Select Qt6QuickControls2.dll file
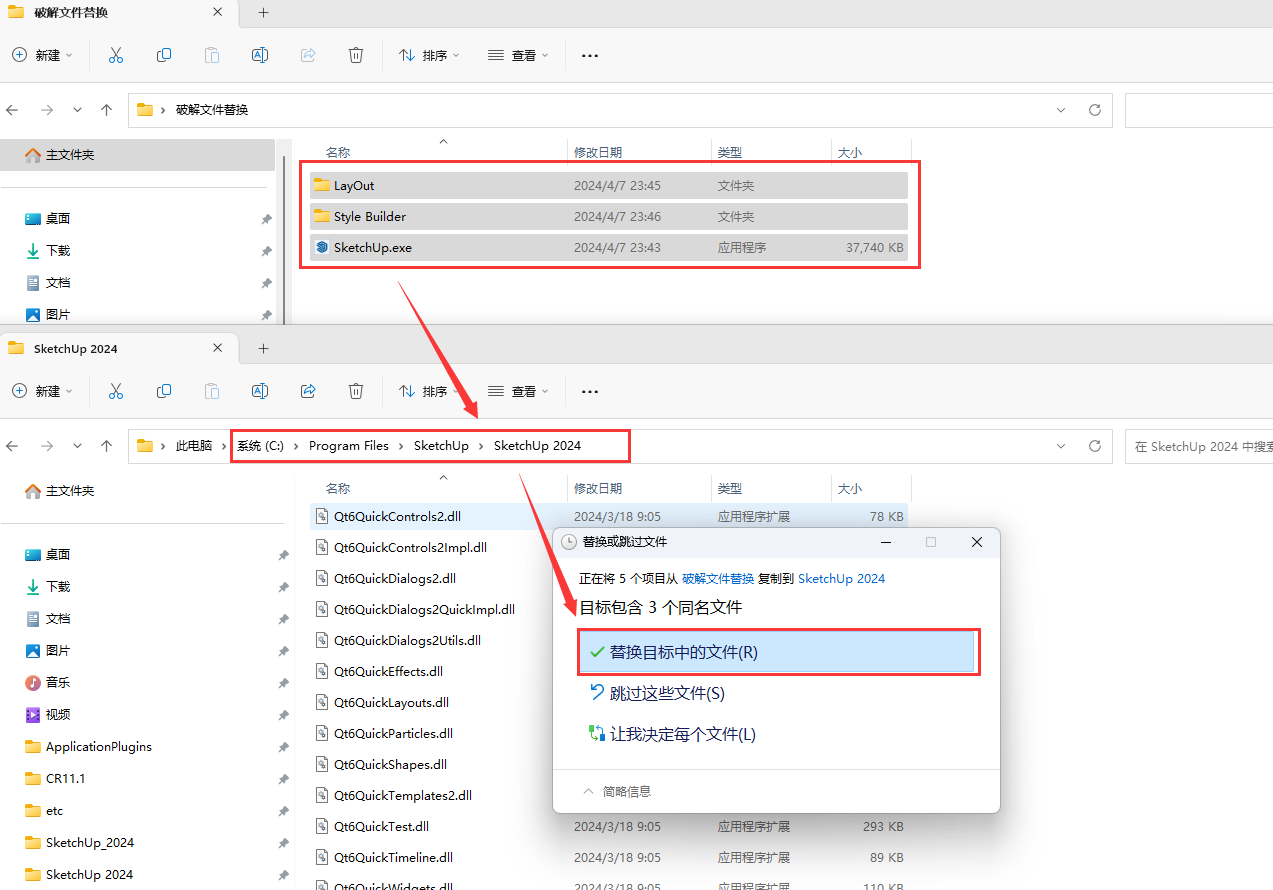Image resolution: width=1273 pixels, height=890 pixels. pos(609,516)
